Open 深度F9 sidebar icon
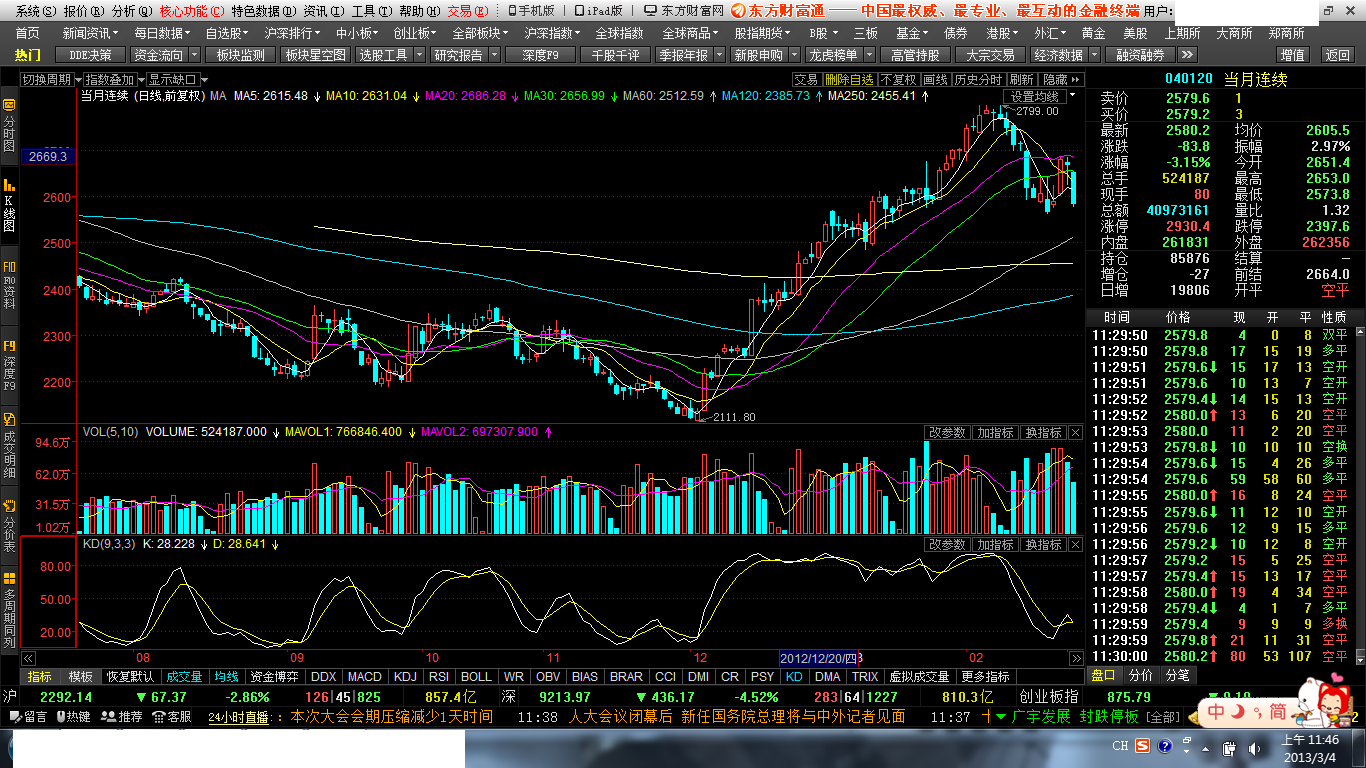1366x768 pixels. (9, 364)
